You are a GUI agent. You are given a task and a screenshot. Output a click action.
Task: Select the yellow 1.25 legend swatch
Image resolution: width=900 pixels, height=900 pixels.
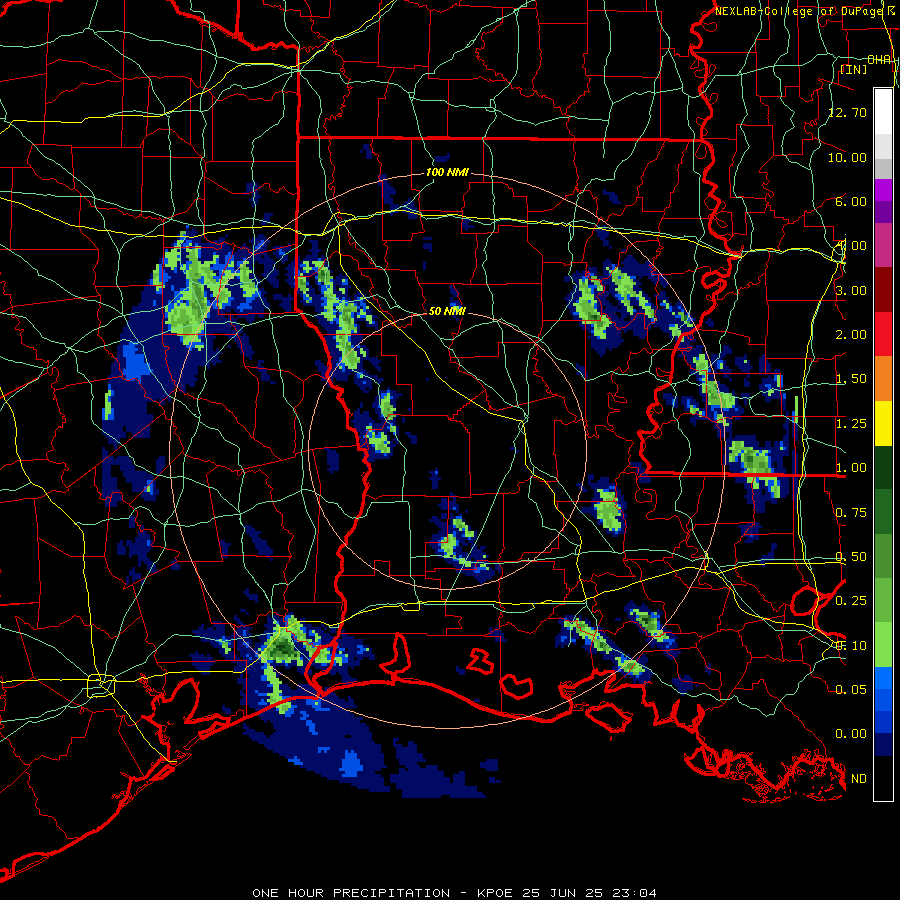[x=883, y=424]
